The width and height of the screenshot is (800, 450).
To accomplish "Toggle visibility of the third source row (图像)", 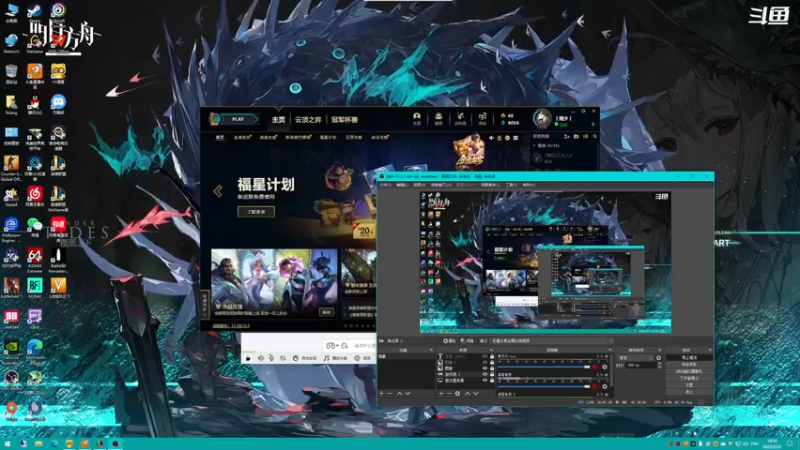I will point(485,368).
